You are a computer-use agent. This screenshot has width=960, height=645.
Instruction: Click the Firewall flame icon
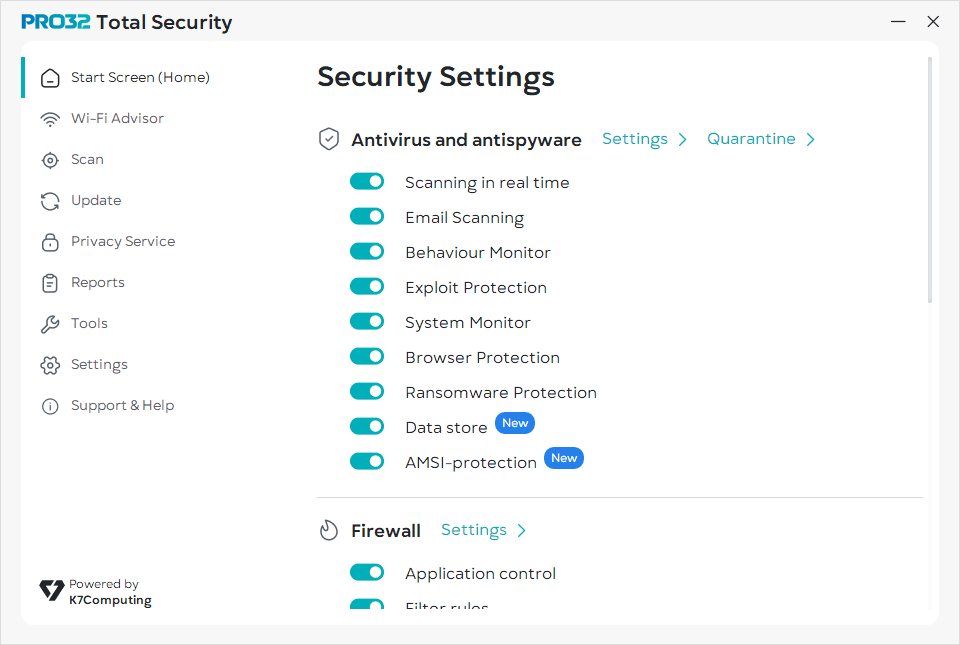[329, 531]
